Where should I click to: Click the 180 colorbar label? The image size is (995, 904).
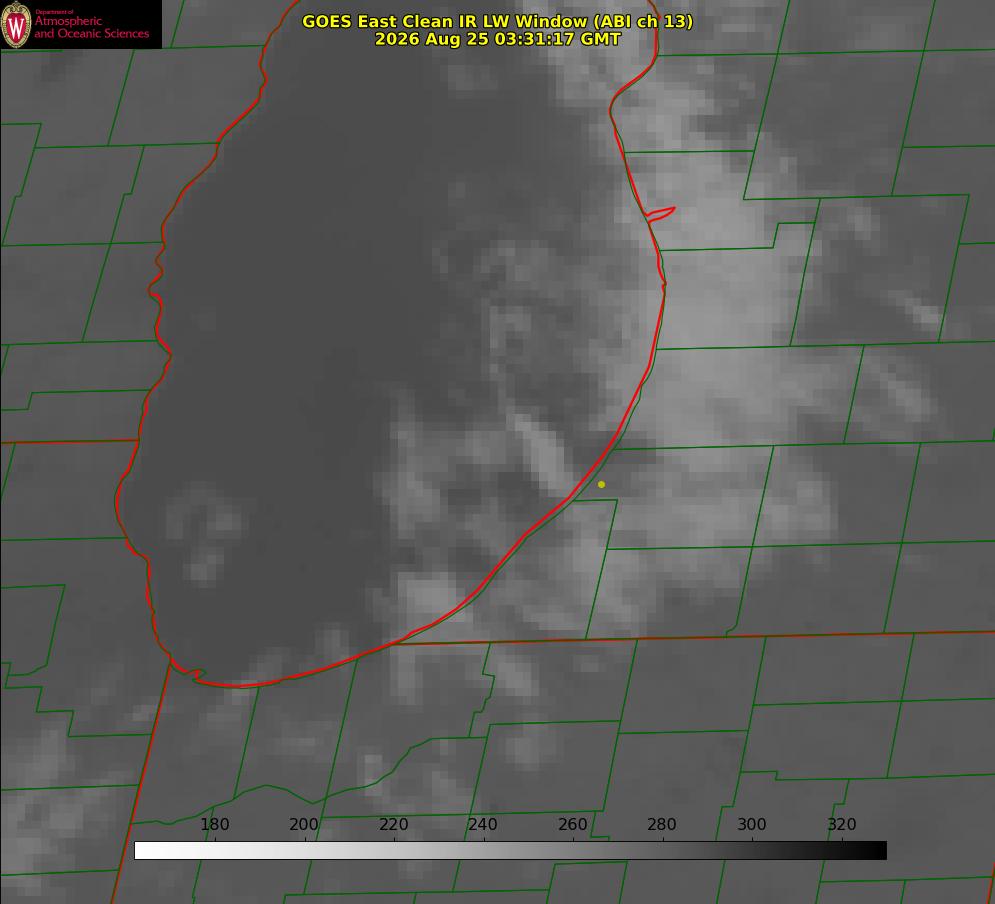pyautogui.click(x=214, y=824)
